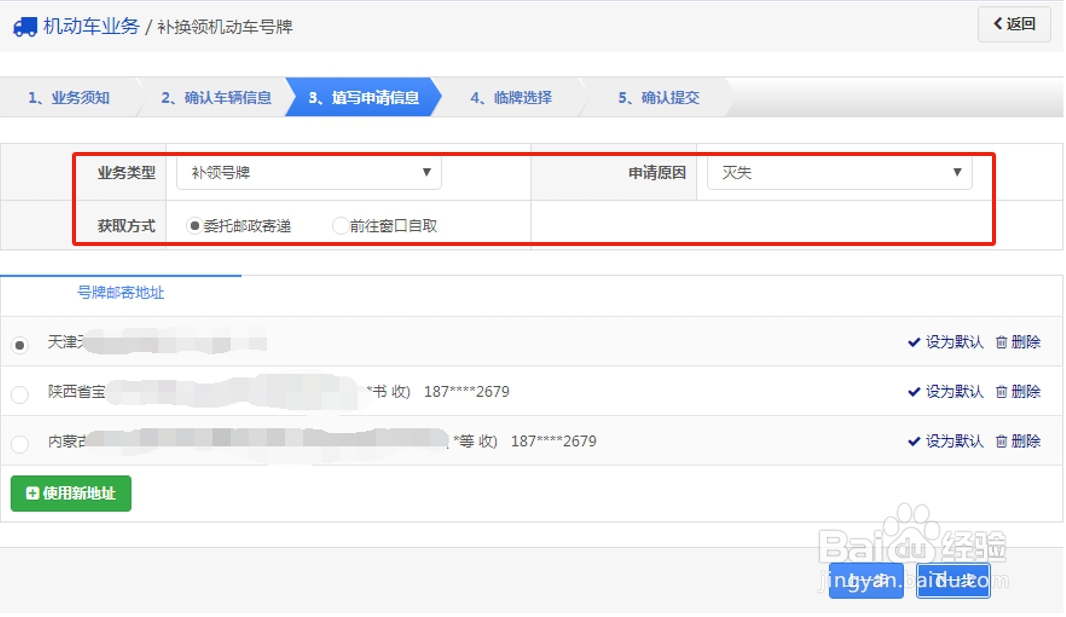Click the phone 187****2679 in 内蒙古 row
Viewport: 1066px width, 617px height.
pyautogui.click(x=553, y=441)
